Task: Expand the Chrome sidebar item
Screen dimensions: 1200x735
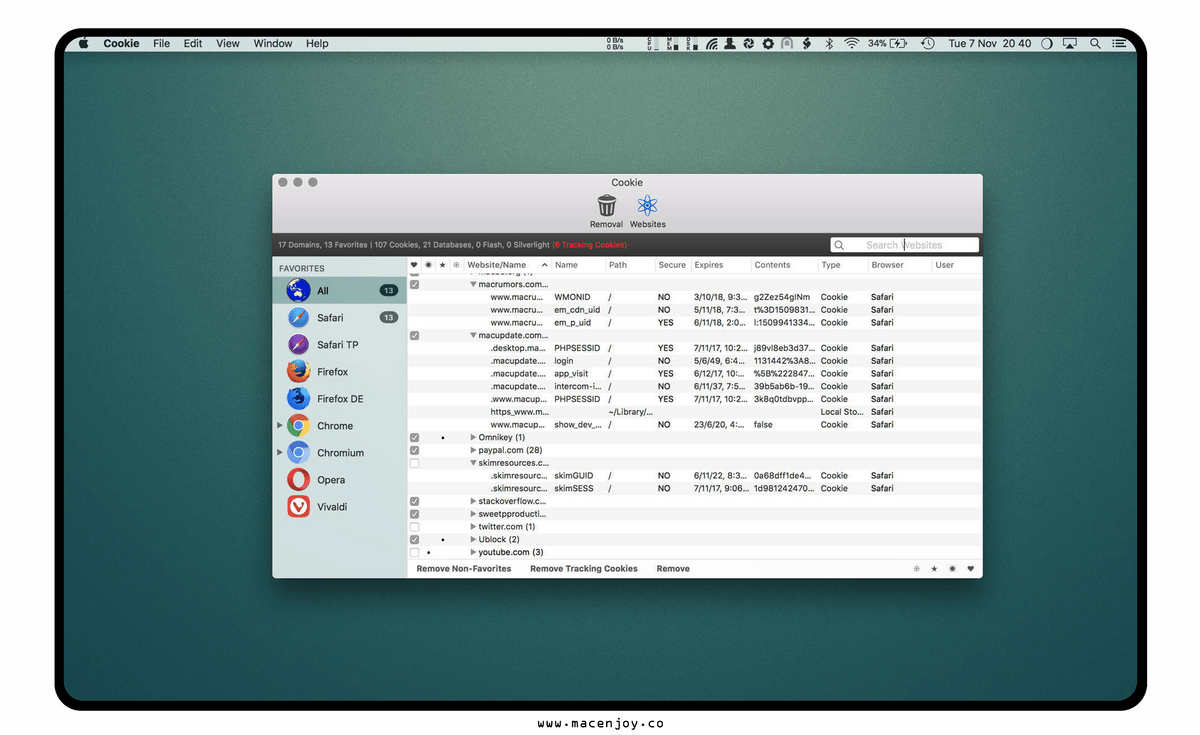Action: (280, 426)
